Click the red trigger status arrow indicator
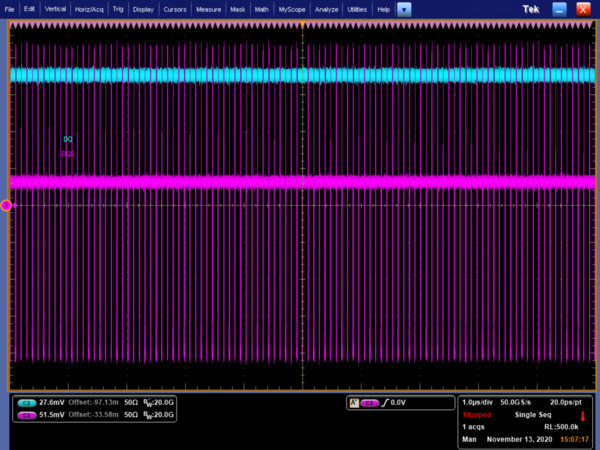The height and width of the screenshot is (450, 600). (x=583, y=415)
